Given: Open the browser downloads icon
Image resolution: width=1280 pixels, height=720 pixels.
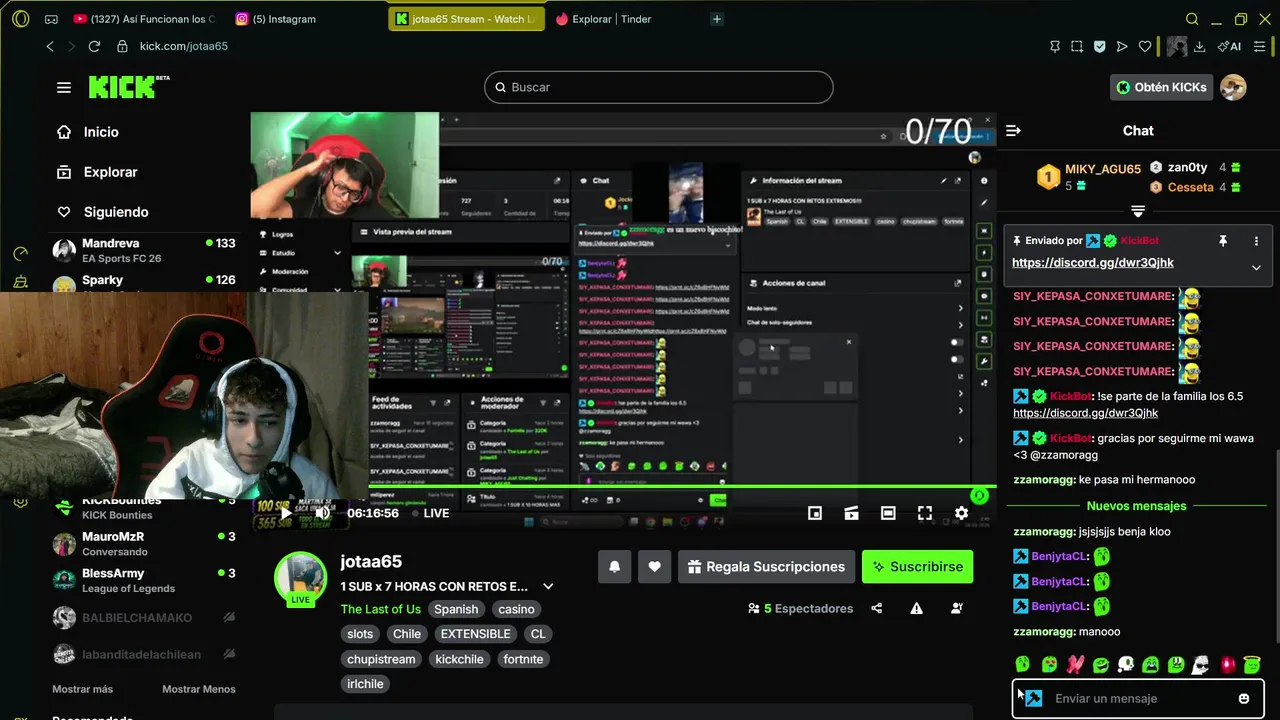Looking at the screenshot, I should [1200, 46].
